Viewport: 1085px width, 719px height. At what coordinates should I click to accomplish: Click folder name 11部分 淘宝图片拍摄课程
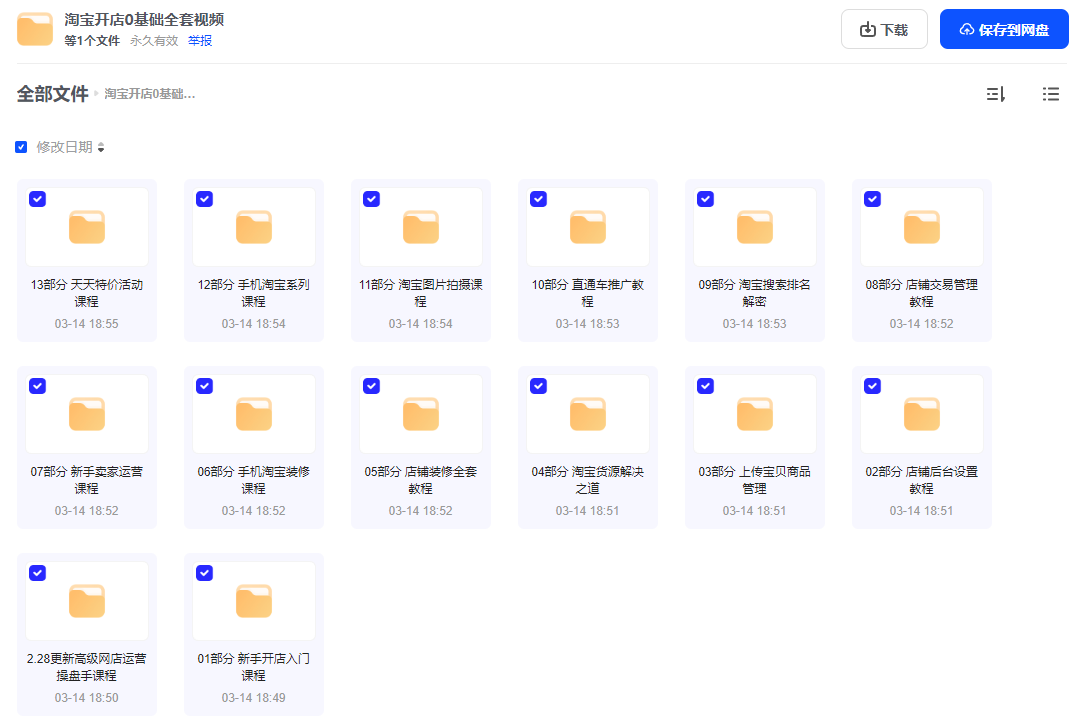tap(421, 293)
